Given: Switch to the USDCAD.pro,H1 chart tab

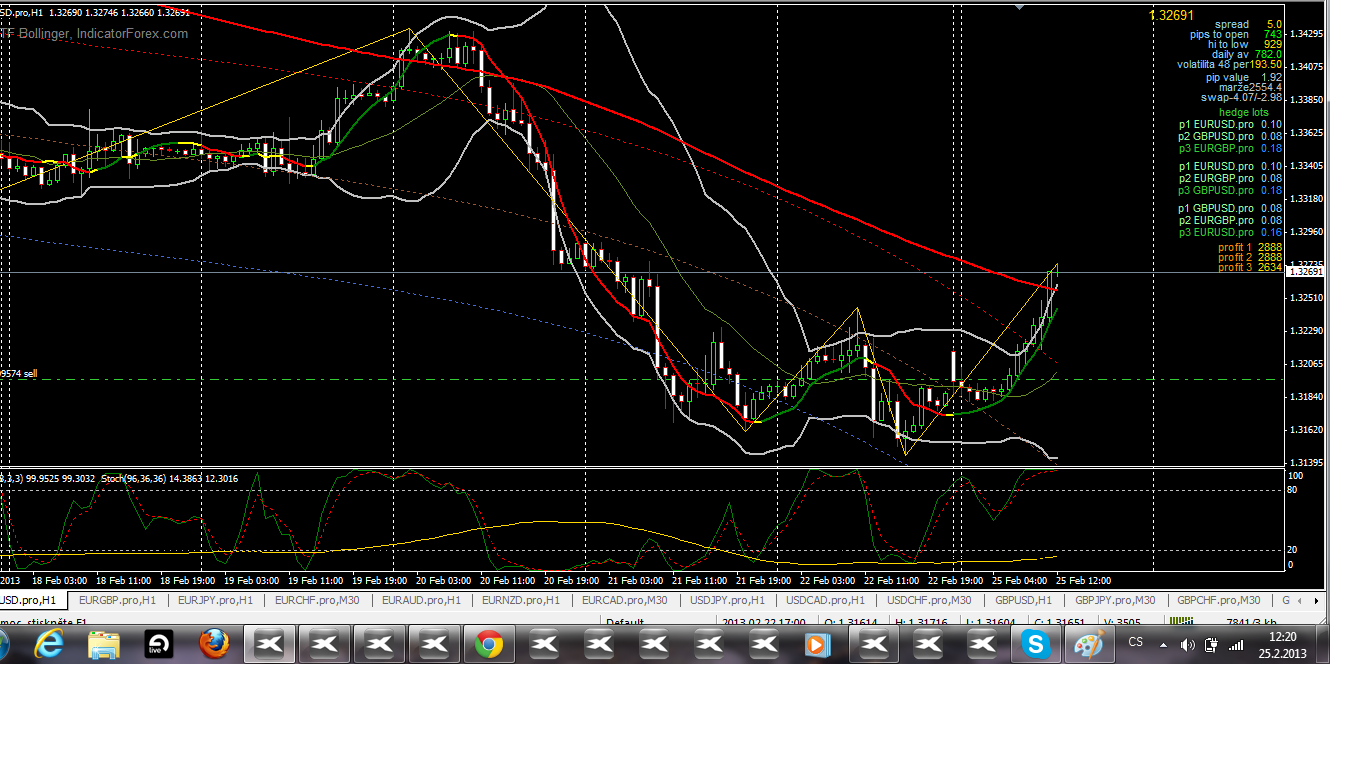Looking at the screenshot, I should (x=825, y=600).
